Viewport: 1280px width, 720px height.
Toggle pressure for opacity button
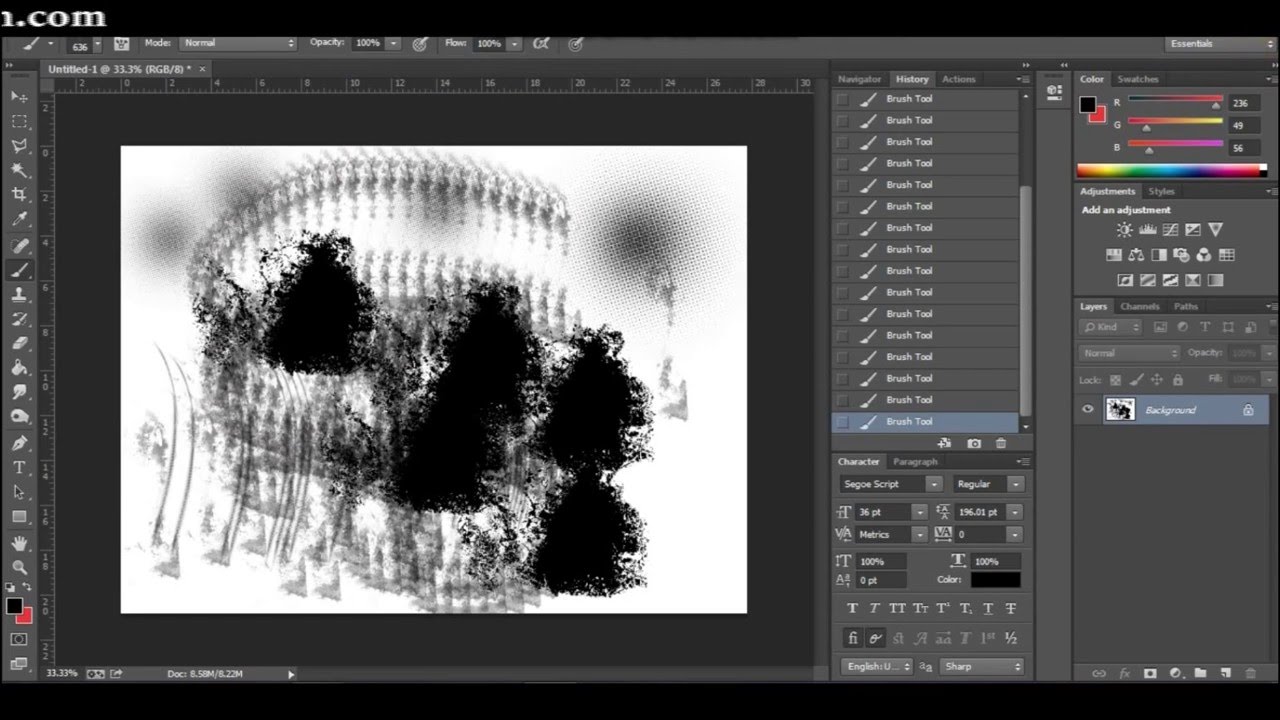(x=420, y=44)
